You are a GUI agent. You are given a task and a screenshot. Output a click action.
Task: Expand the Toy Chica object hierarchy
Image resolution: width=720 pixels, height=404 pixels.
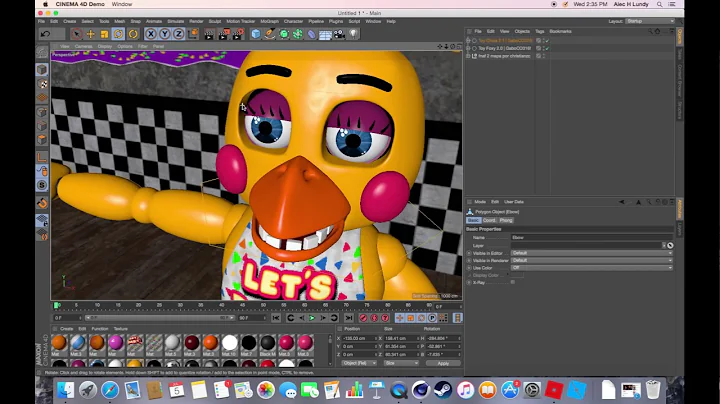pos(468,40)
